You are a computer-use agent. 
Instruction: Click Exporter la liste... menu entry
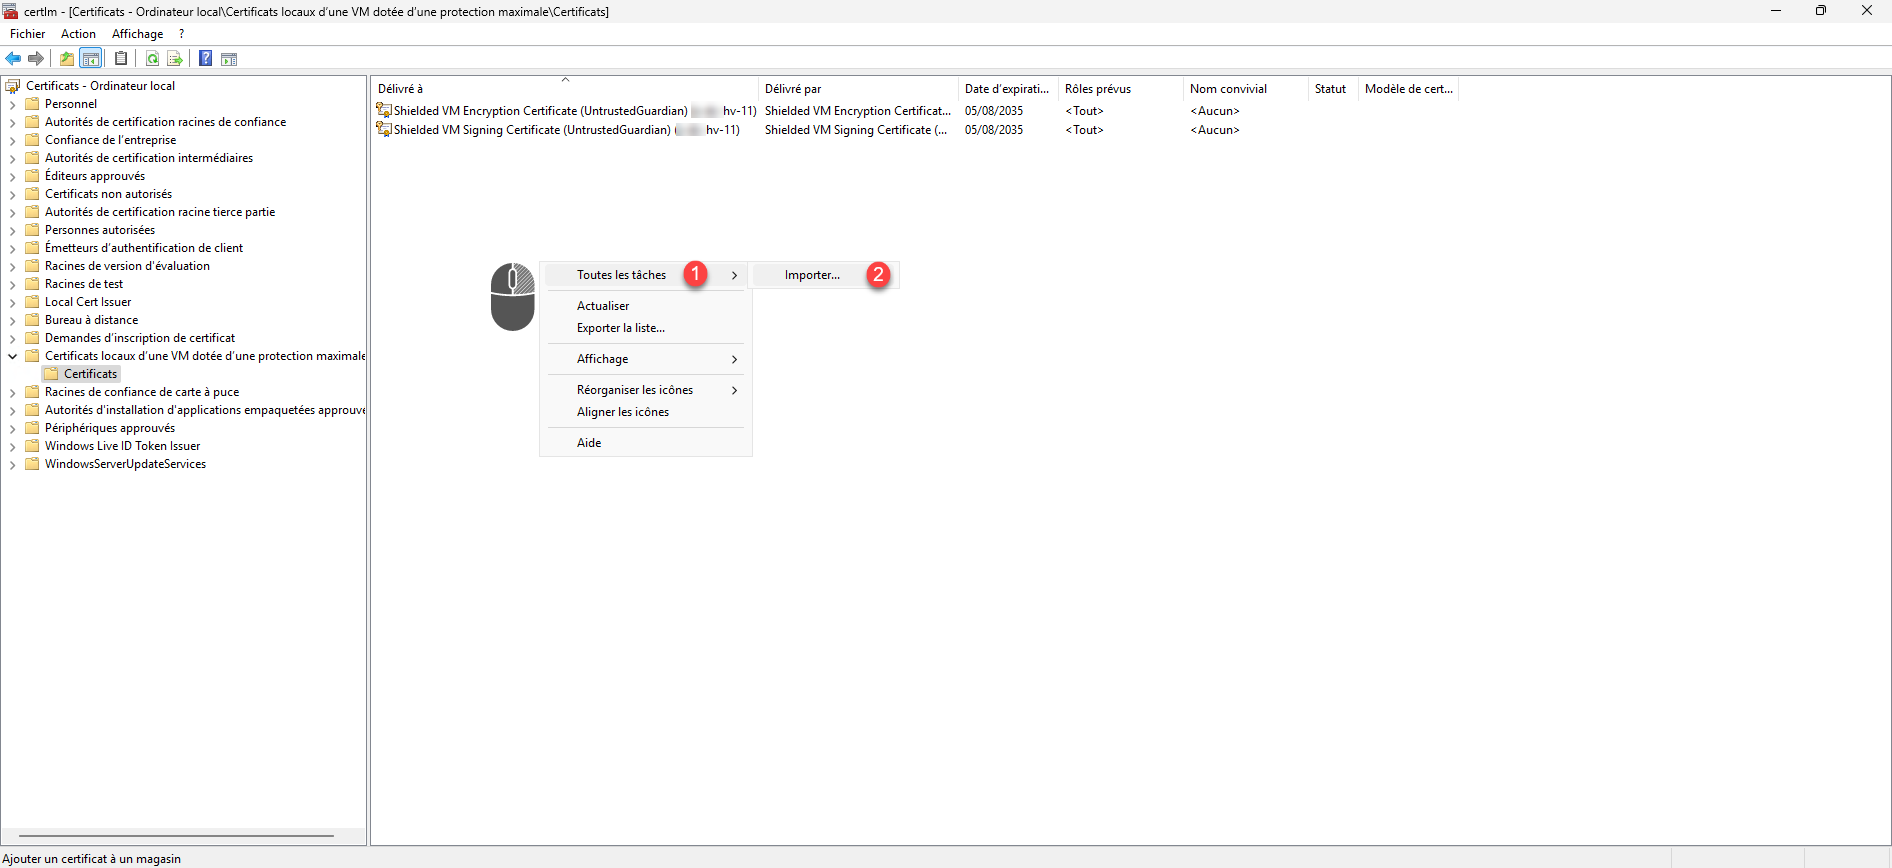coord(620,328)
